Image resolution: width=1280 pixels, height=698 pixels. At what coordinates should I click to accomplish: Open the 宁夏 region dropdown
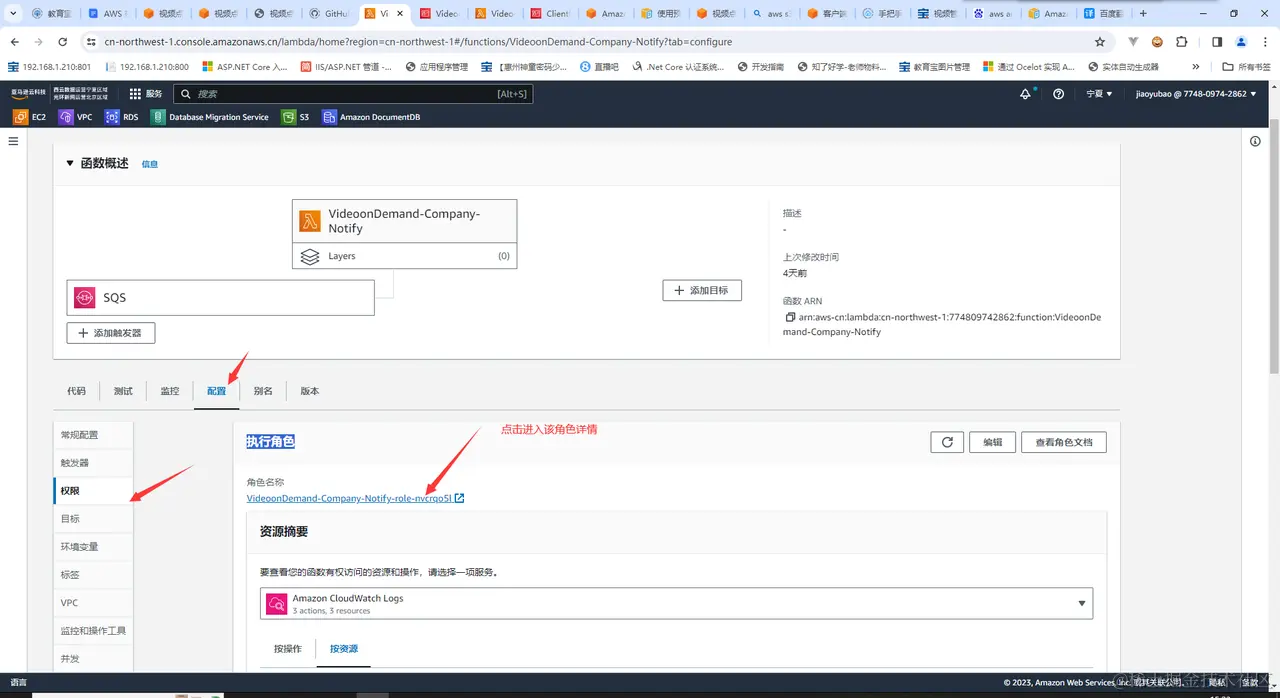coord(1099,93)
